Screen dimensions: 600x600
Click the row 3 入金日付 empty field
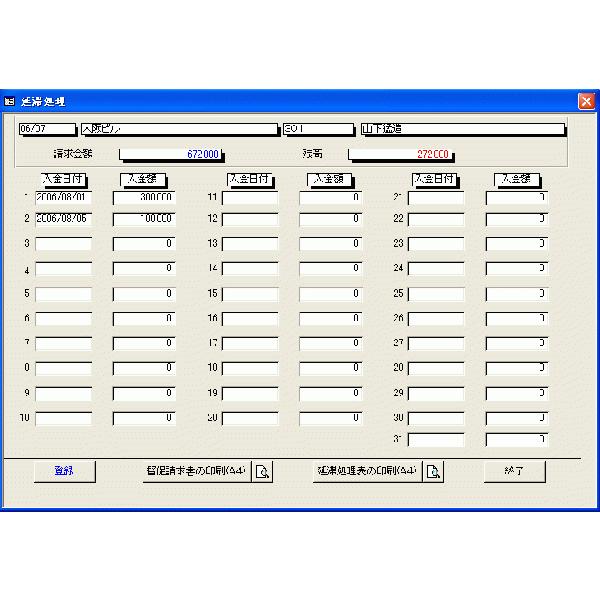coord(63,243)
